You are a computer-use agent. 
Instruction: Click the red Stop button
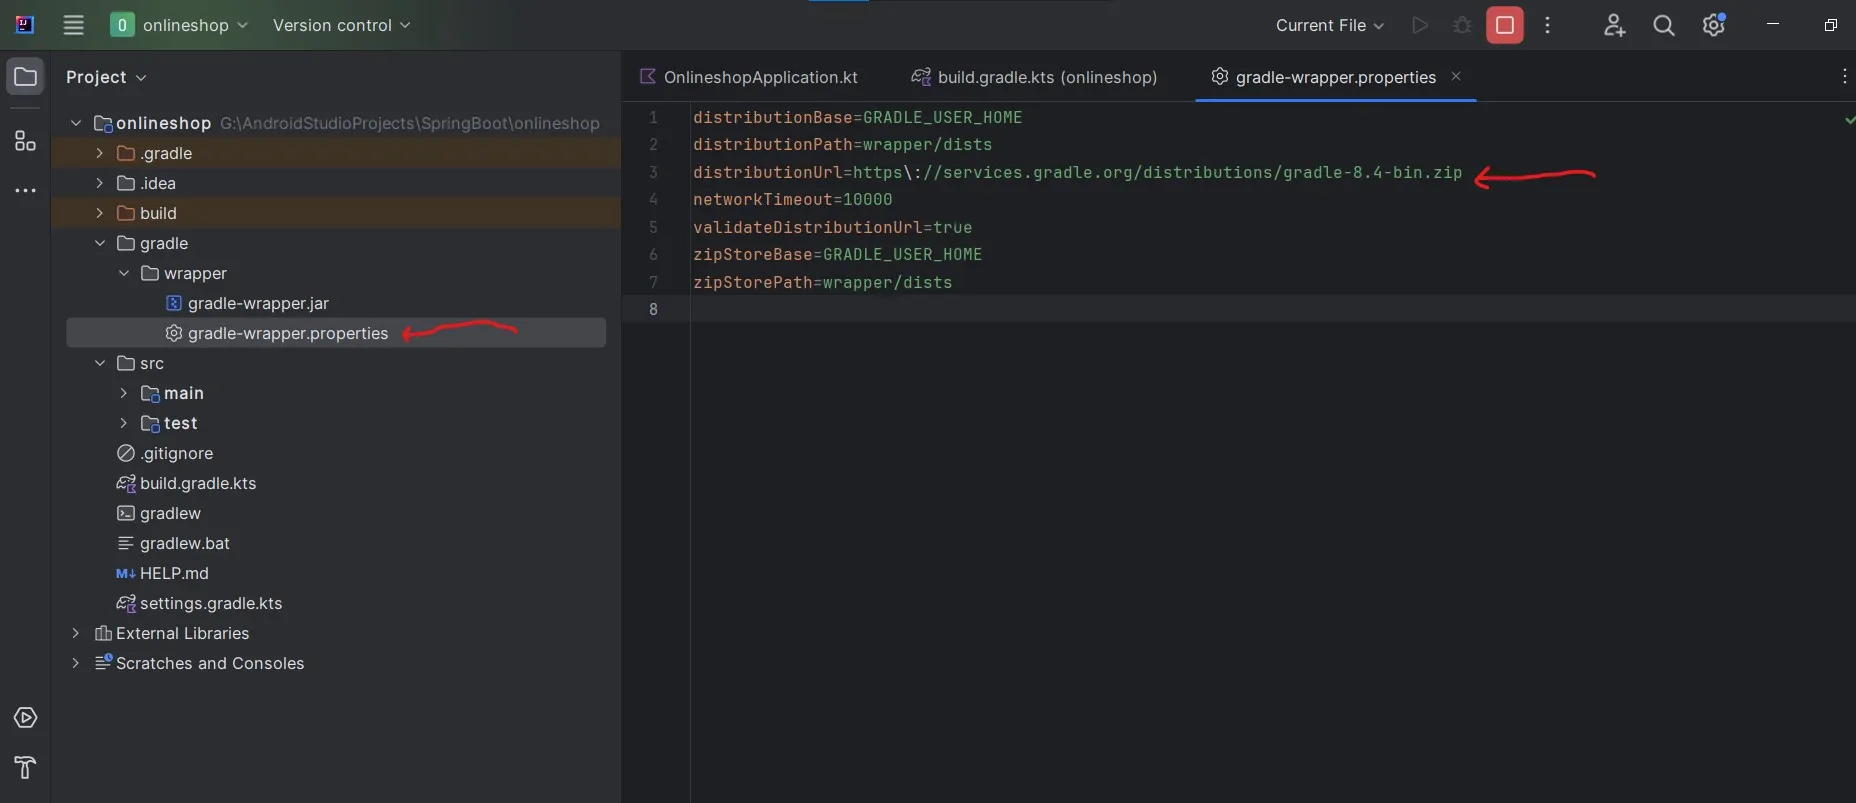click(1505, 25)
